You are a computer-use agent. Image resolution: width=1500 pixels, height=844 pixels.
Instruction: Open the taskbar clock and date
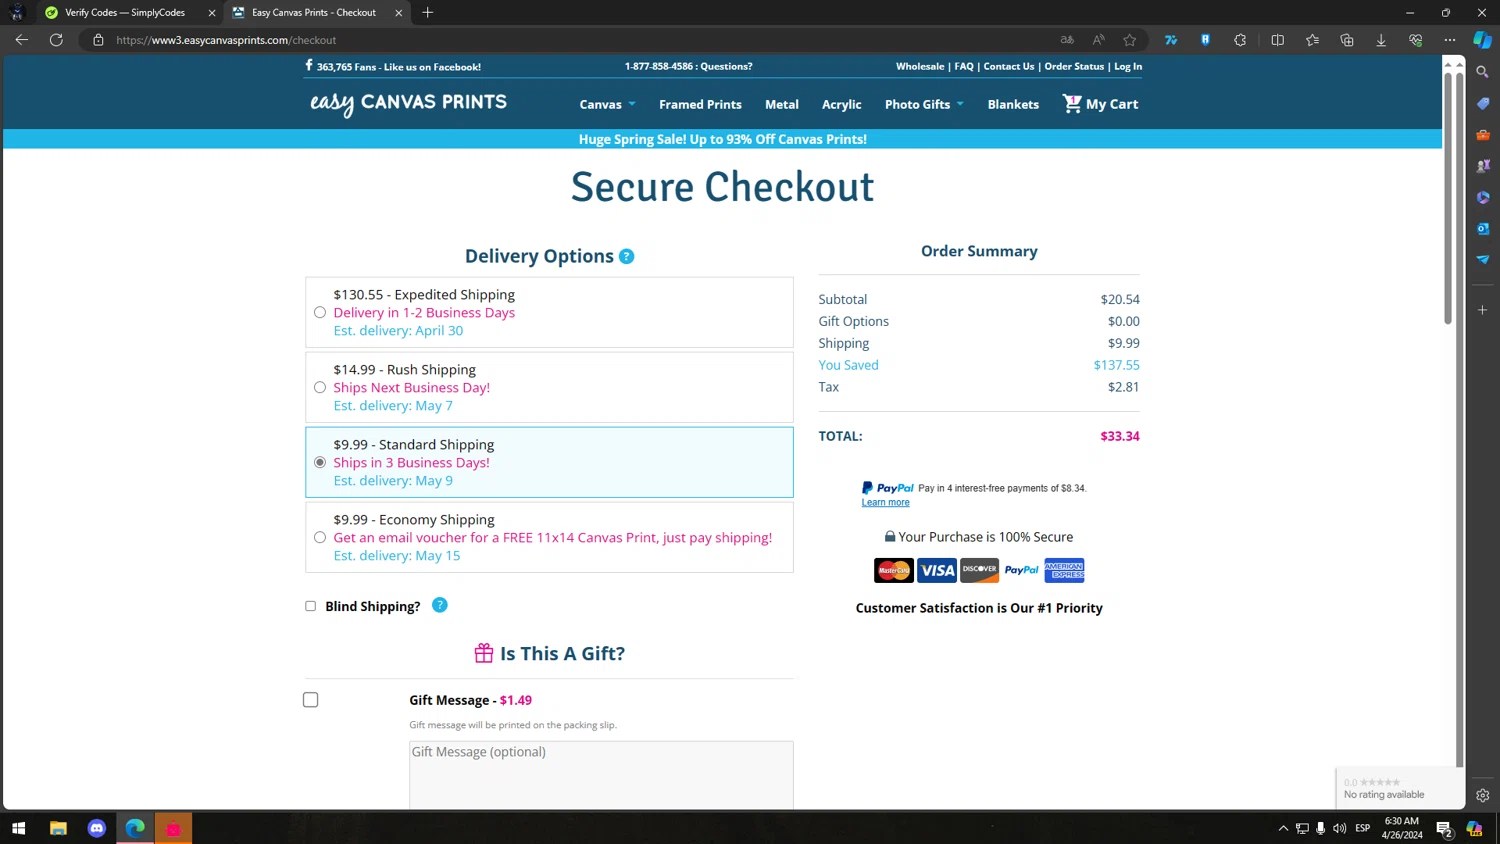[1402, 828]
